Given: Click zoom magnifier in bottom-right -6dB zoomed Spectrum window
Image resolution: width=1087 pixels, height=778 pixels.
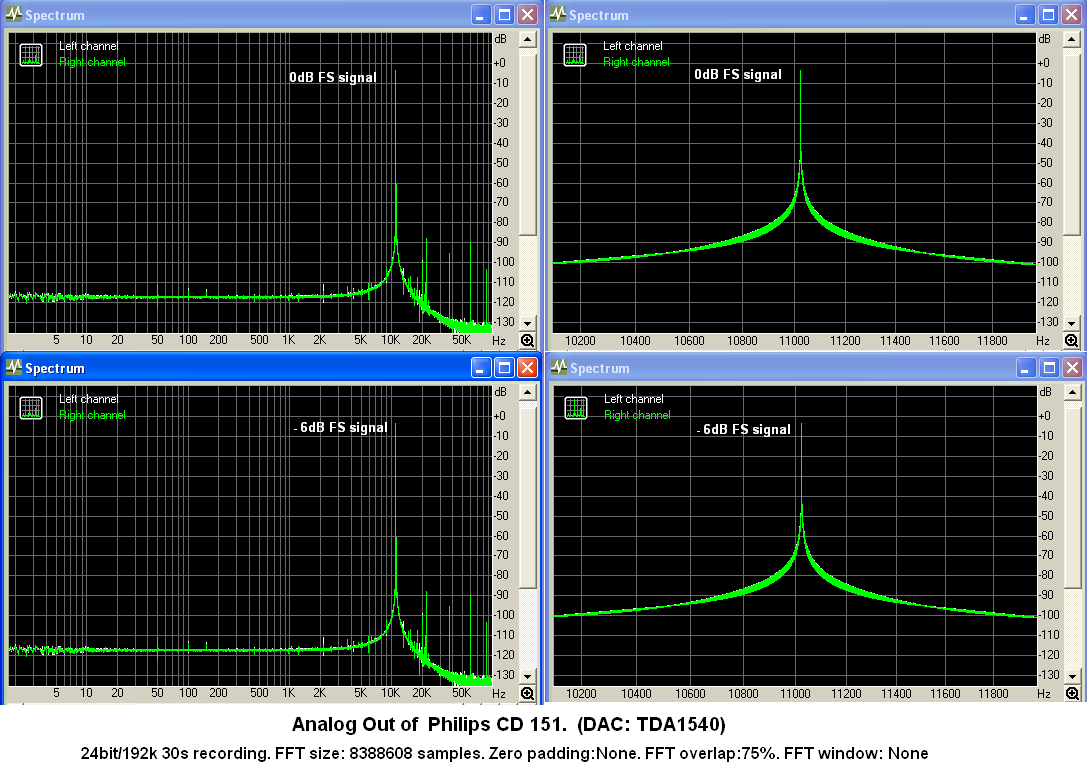Looking at the screenshot, I should tap(1072, 693).
